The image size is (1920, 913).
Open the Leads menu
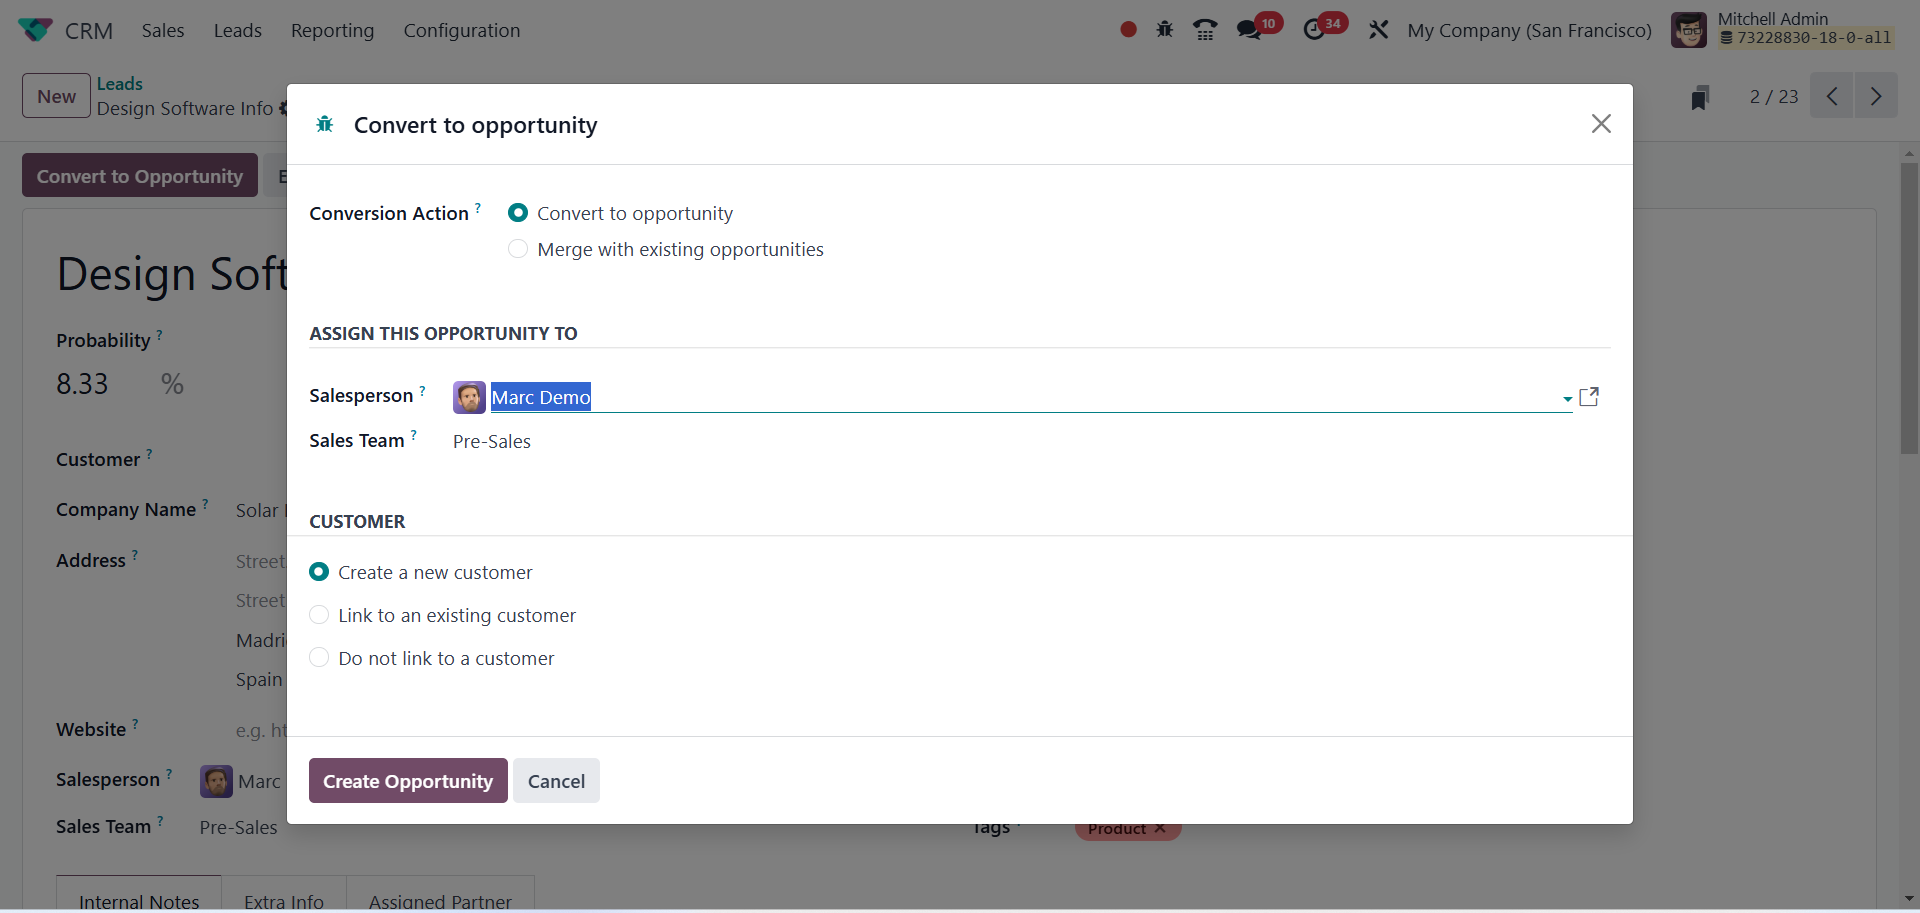[238, 30]
